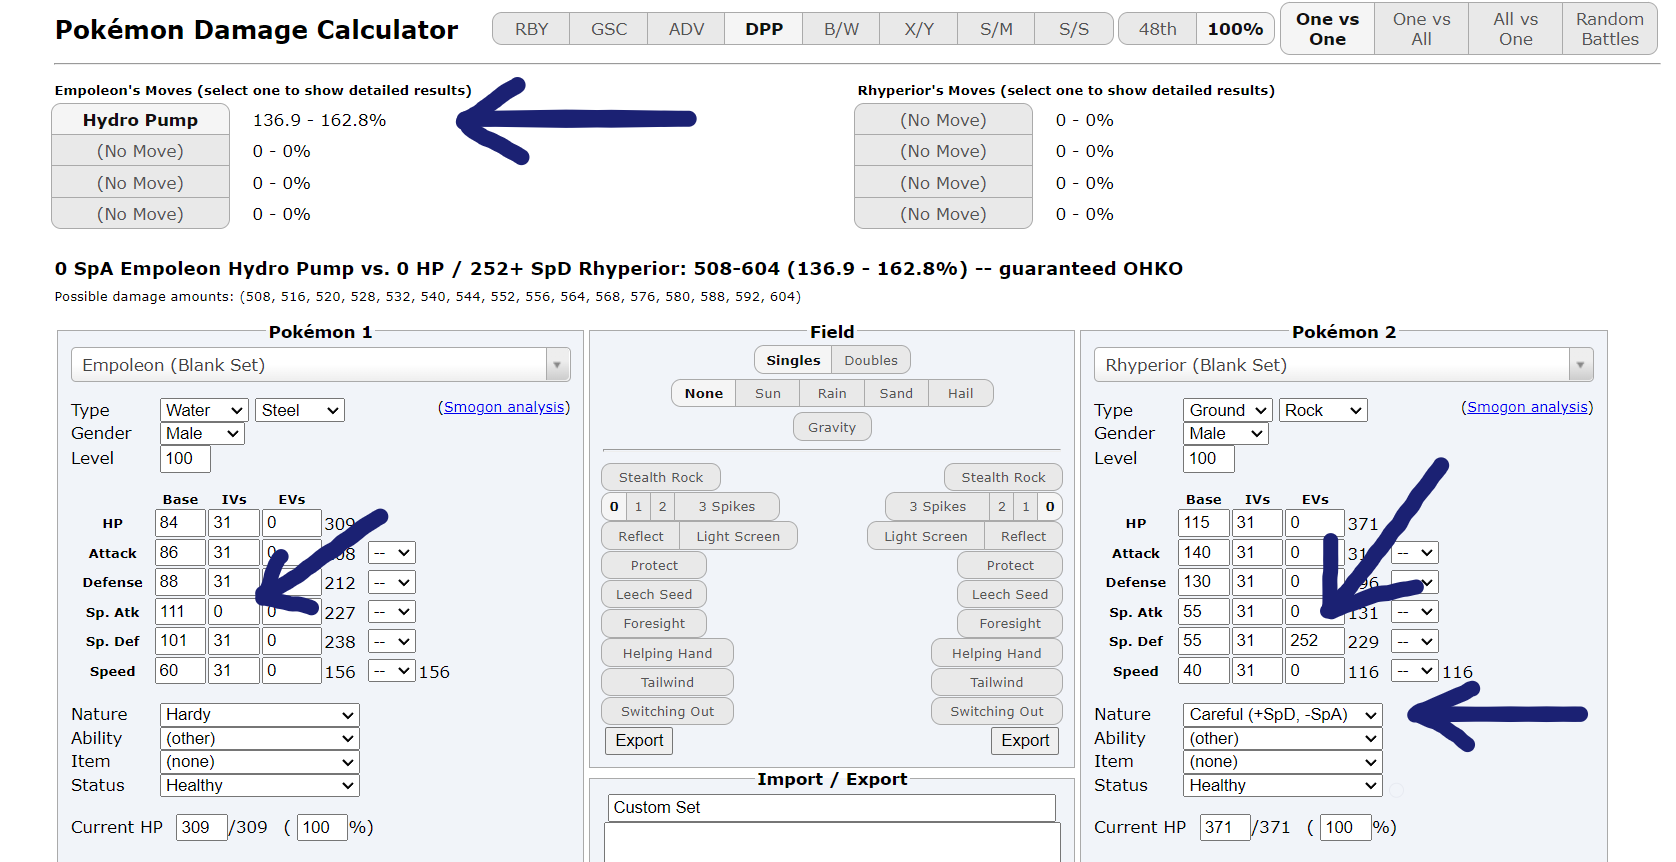Select Doubles battle format

coord(870,360)
